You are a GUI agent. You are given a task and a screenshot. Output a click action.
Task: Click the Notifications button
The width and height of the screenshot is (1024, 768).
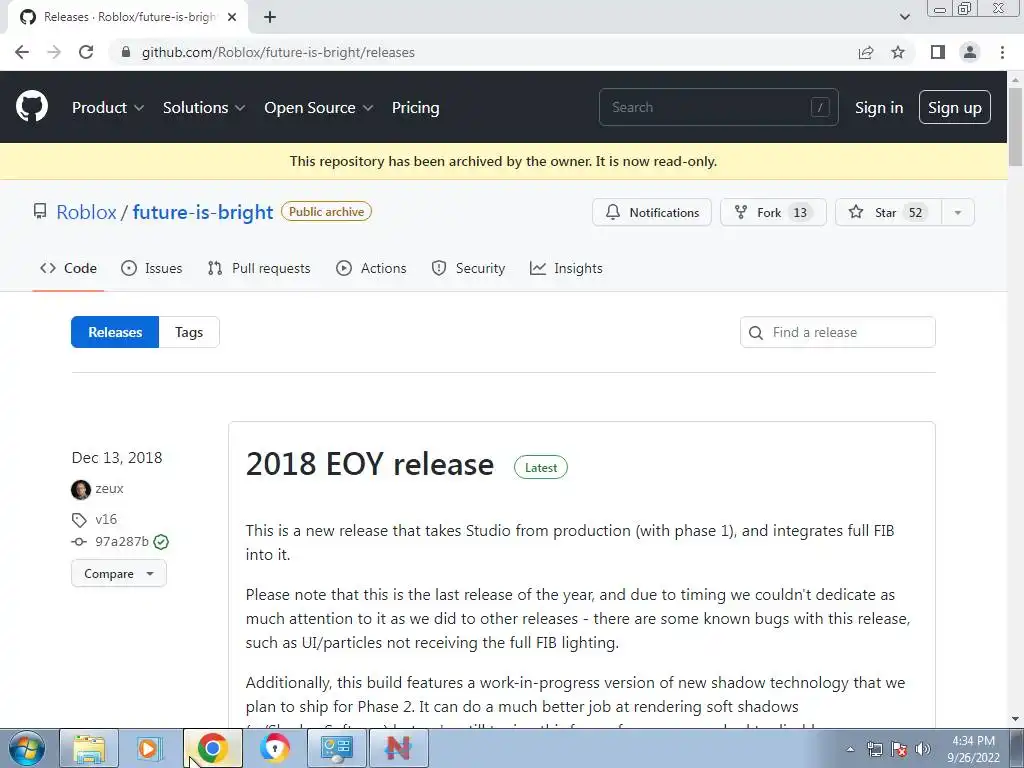click(652, 212)
